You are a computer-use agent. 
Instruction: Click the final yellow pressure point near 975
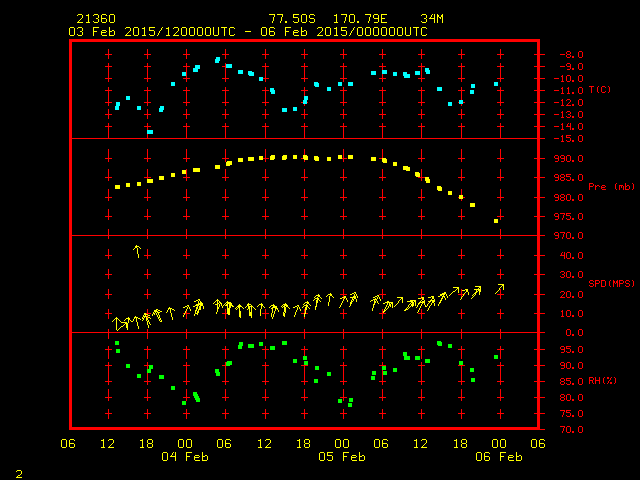(x=496, y=220)
